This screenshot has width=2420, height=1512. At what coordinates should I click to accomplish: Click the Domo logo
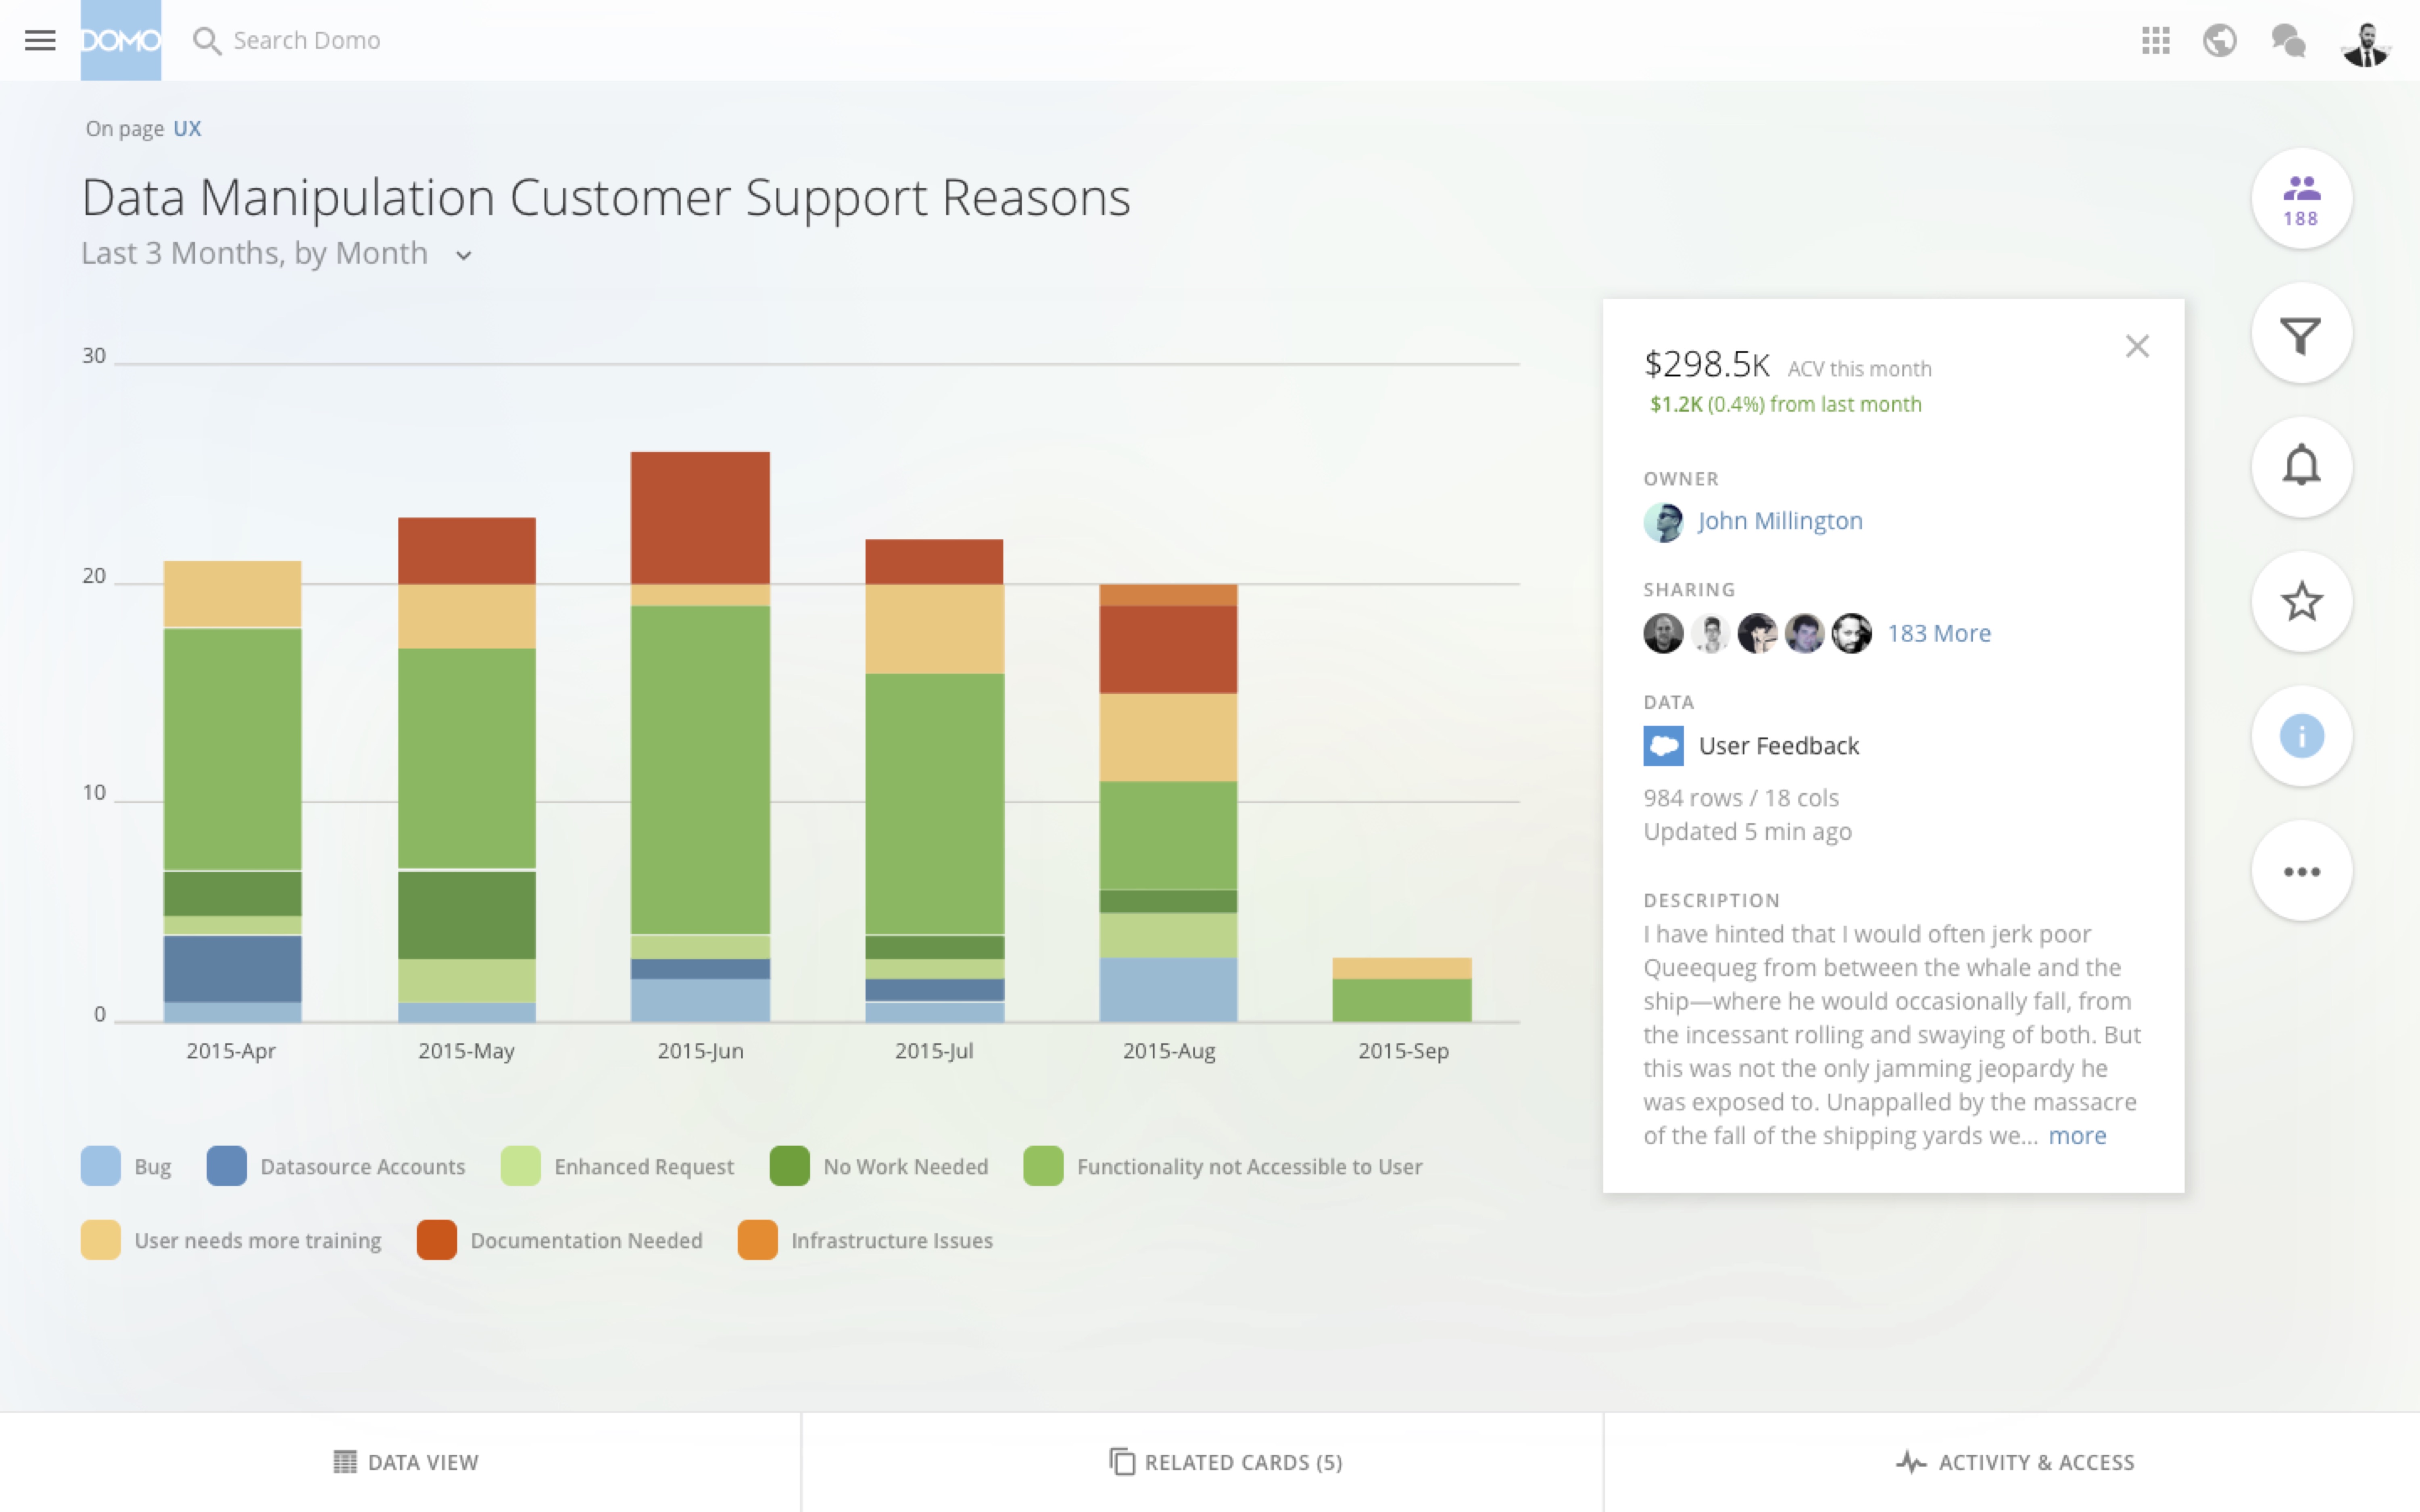point(121,40)
